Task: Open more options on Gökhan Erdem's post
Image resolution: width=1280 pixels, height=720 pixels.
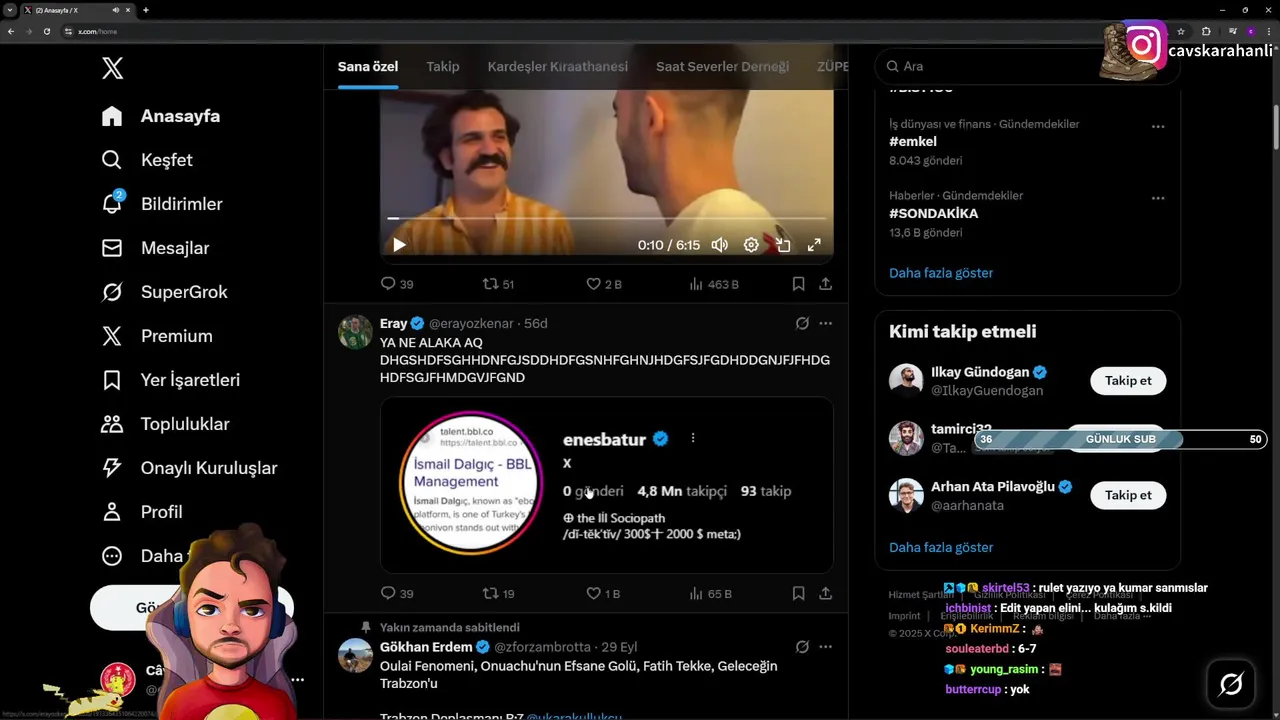Action: 826,647
